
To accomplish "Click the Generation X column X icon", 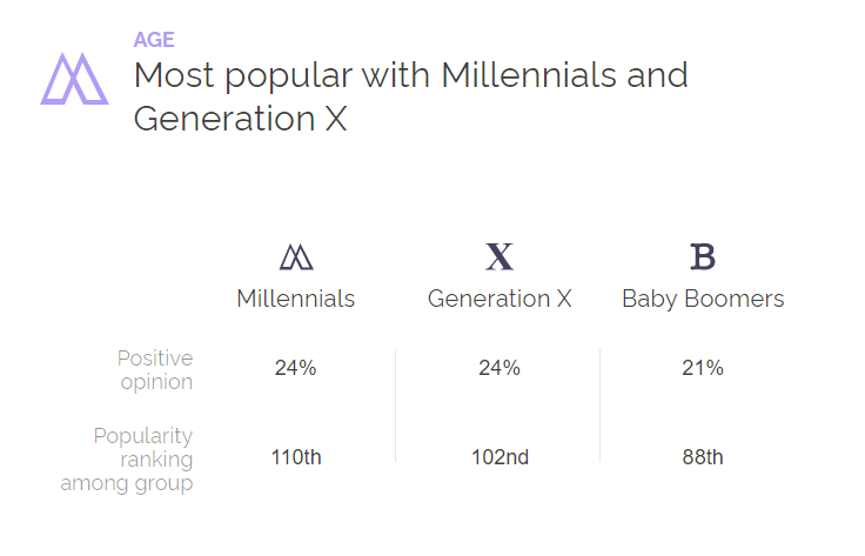I will pyautogui.click(x=499, y=257).
